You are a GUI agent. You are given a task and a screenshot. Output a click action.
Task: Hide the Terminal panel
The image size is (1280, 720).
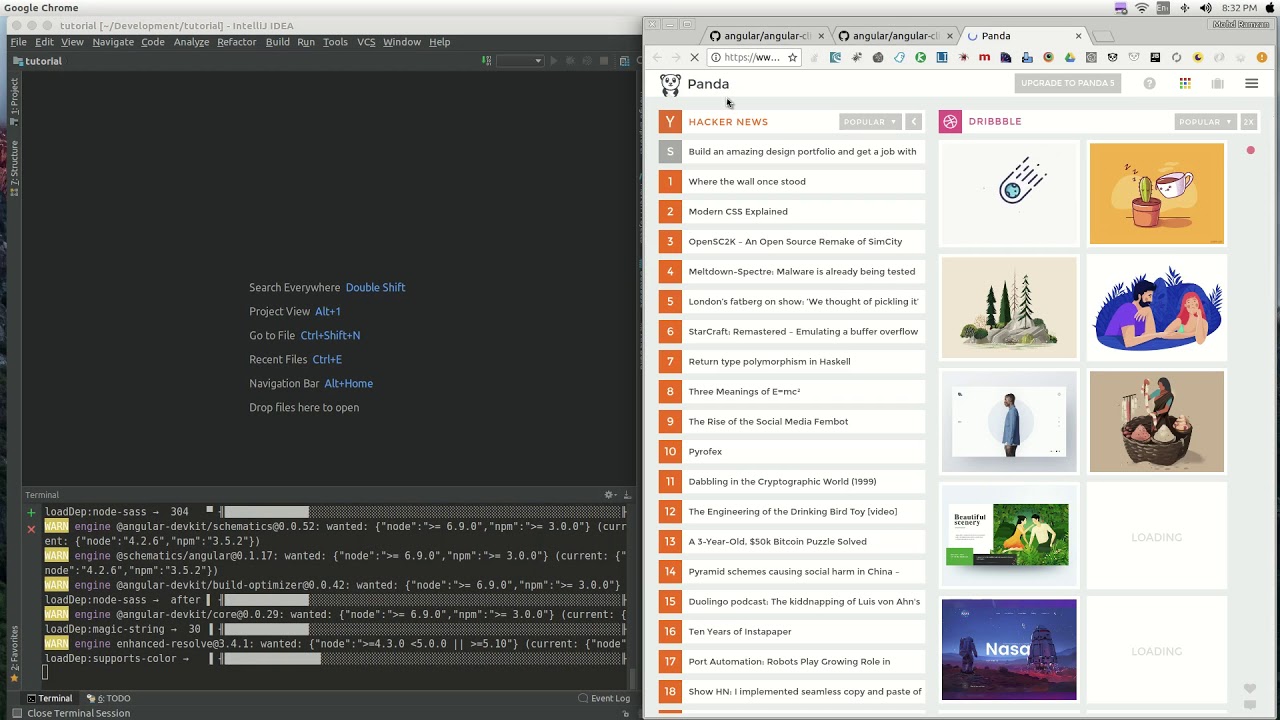click(627, 495)
